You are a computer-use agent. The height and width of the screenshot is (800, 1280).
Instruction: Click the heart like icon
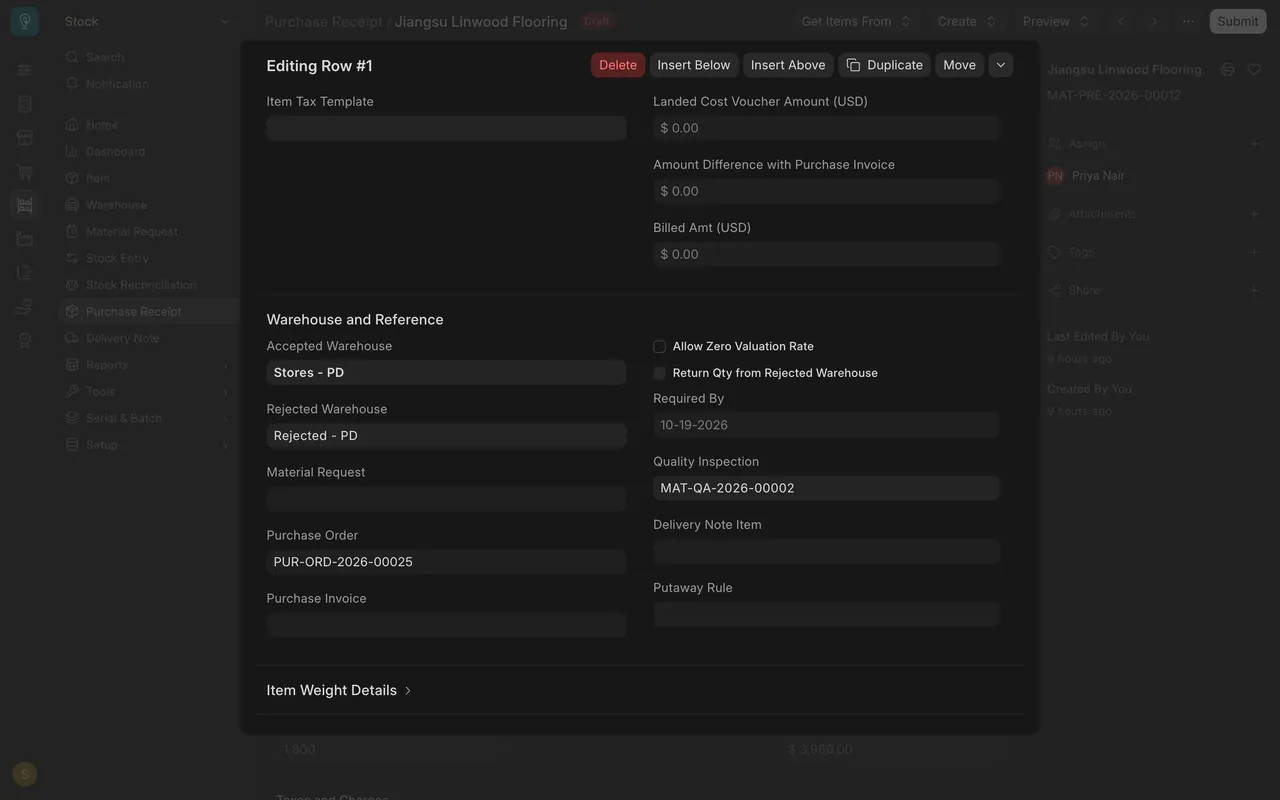click(1254, 69)
